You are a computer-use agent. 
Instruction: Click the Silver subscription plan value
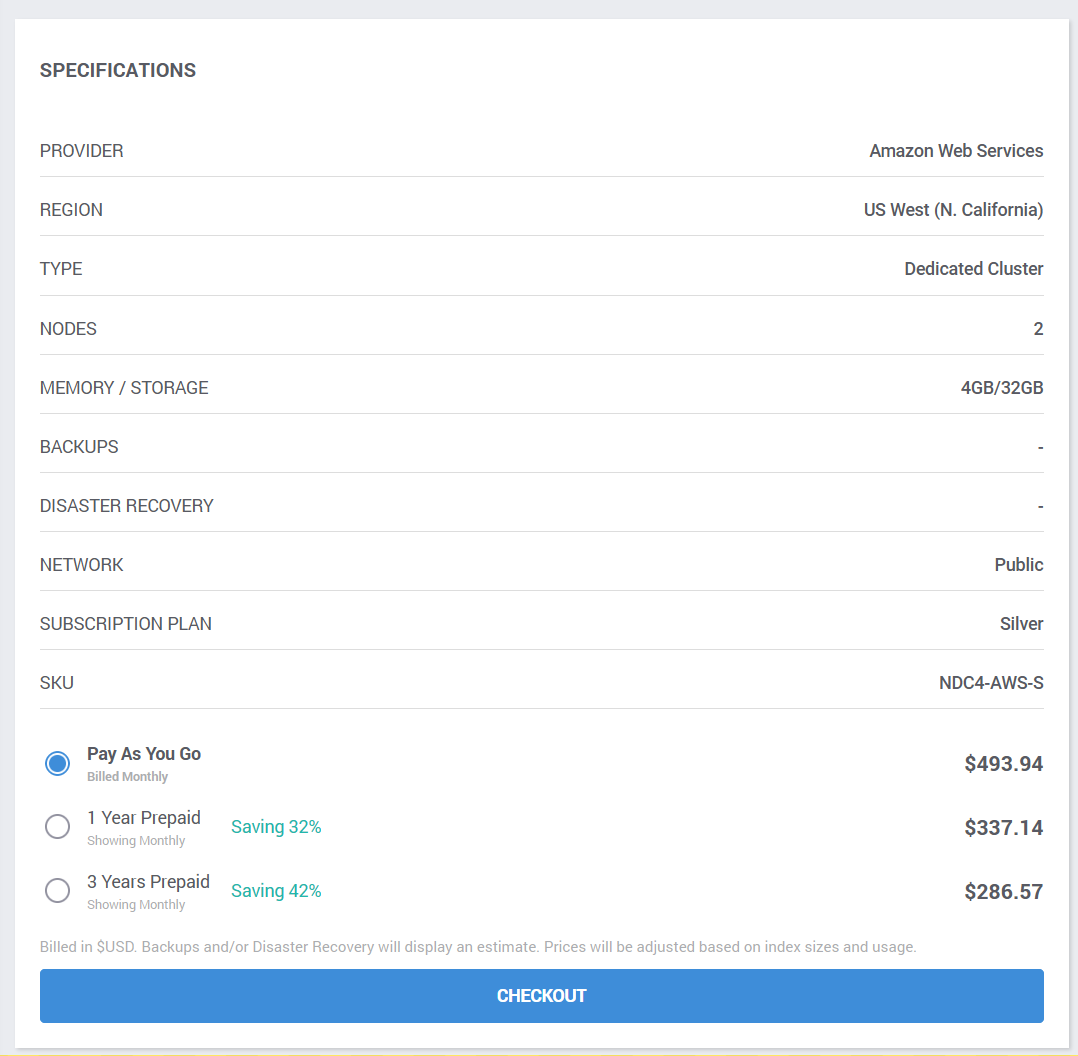(x=1021, y=623)
